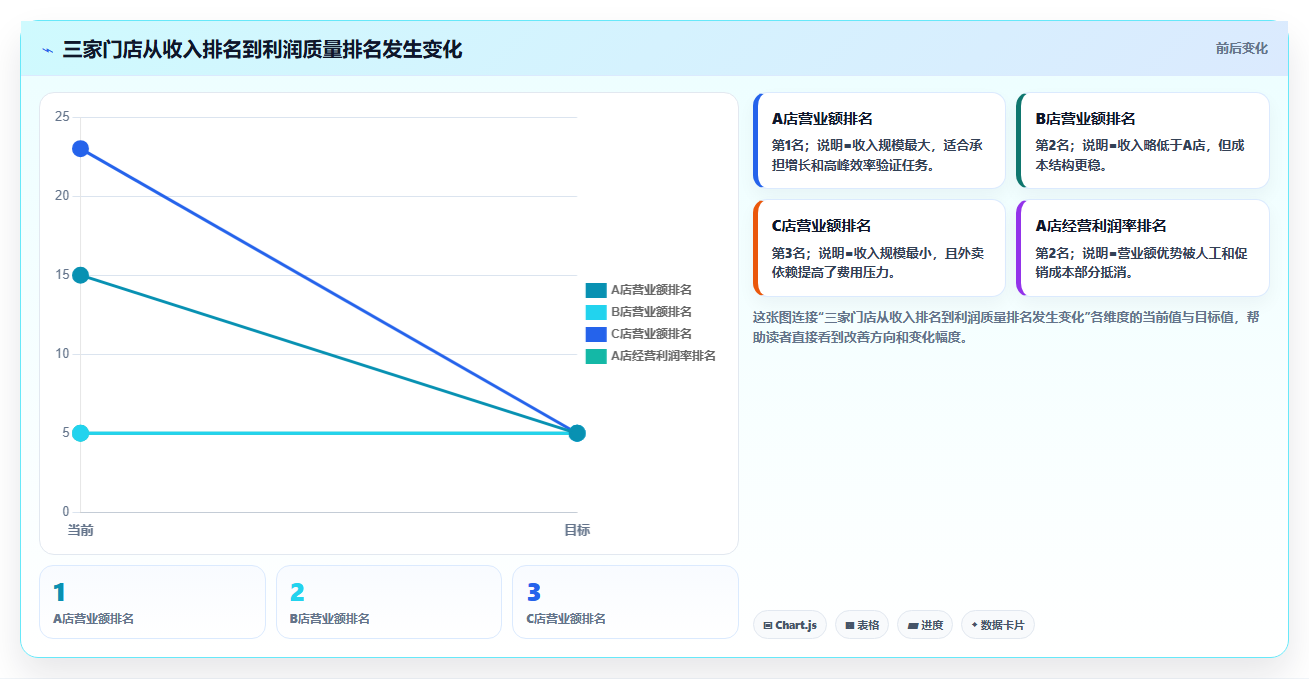The width and height of the screenshot is (1309, 679).
Task: Click the y-axis value 10
Action: [x=62, y=354]
